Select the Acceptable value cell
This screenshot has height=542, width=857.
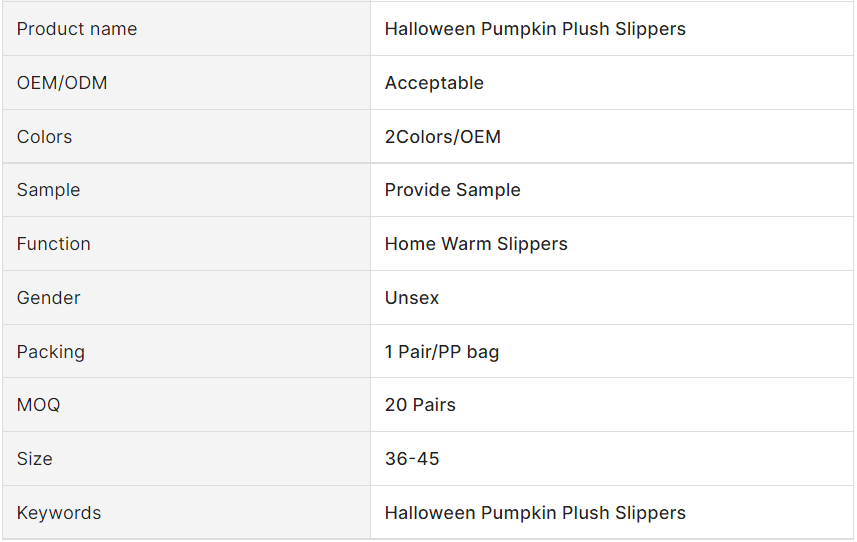pos(434,83)
